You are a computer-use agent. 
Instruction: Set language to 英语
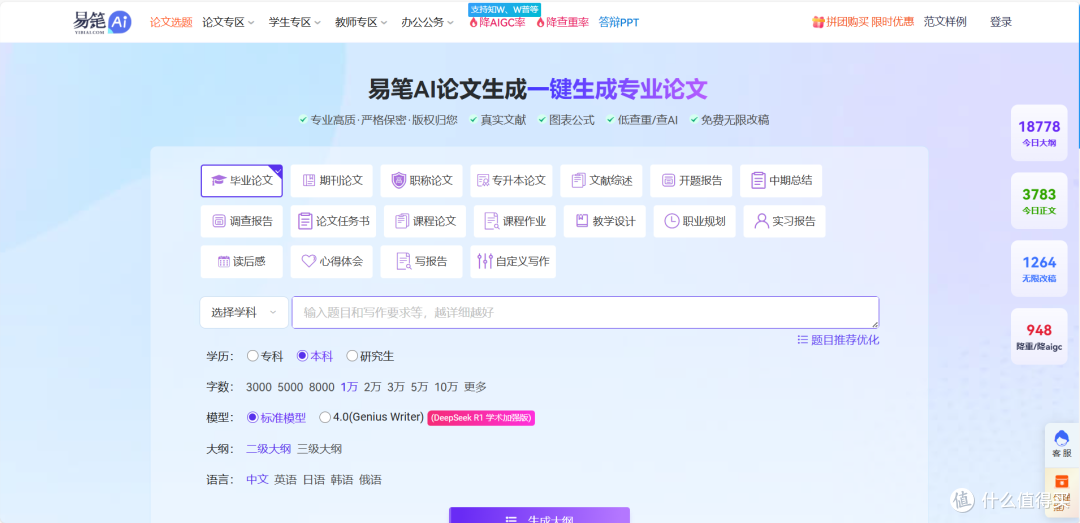pos(286,480)
